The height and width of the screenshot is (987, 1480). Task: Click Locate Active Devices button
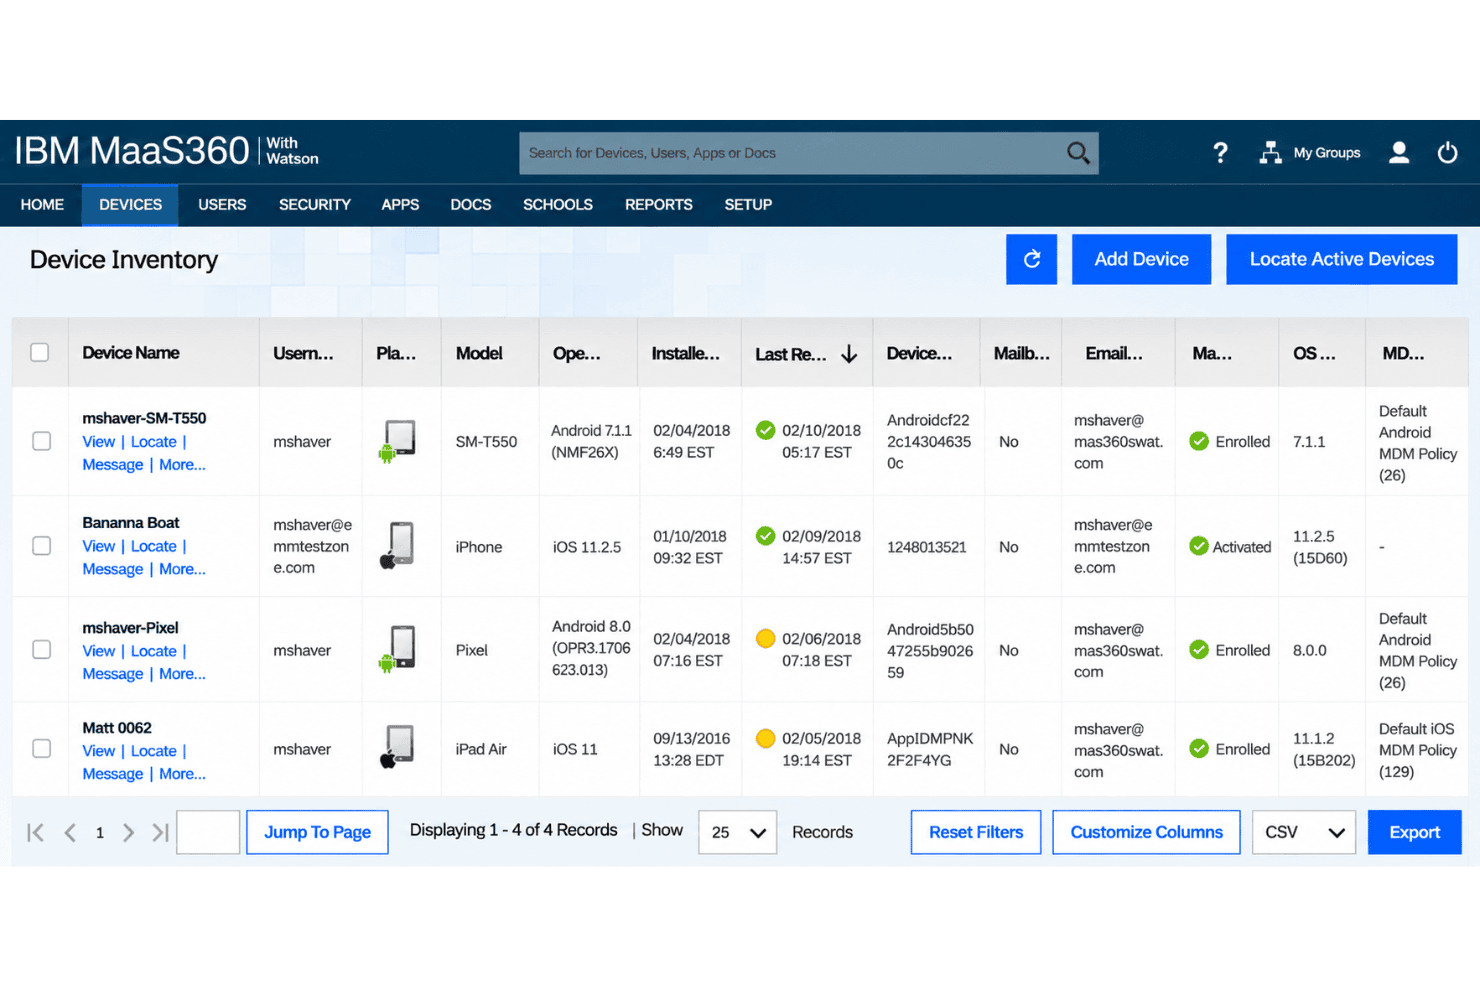tap(1342, 259)
